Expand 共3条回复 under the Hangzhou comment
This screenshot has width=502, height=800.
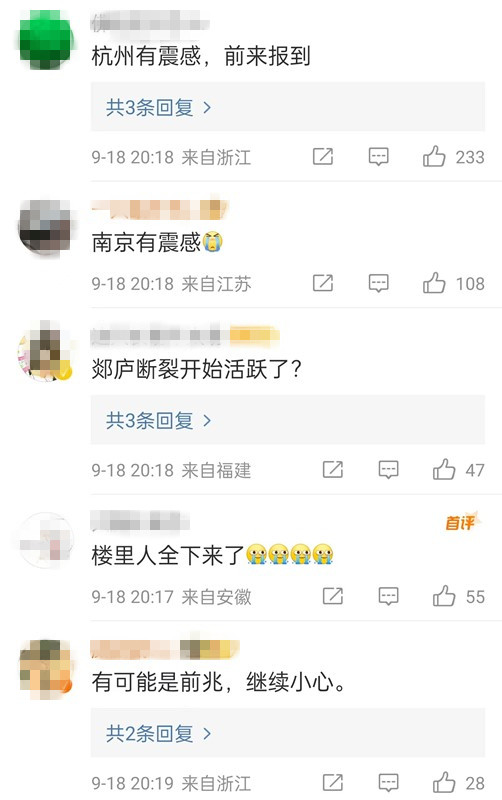[x=288, y=107]
